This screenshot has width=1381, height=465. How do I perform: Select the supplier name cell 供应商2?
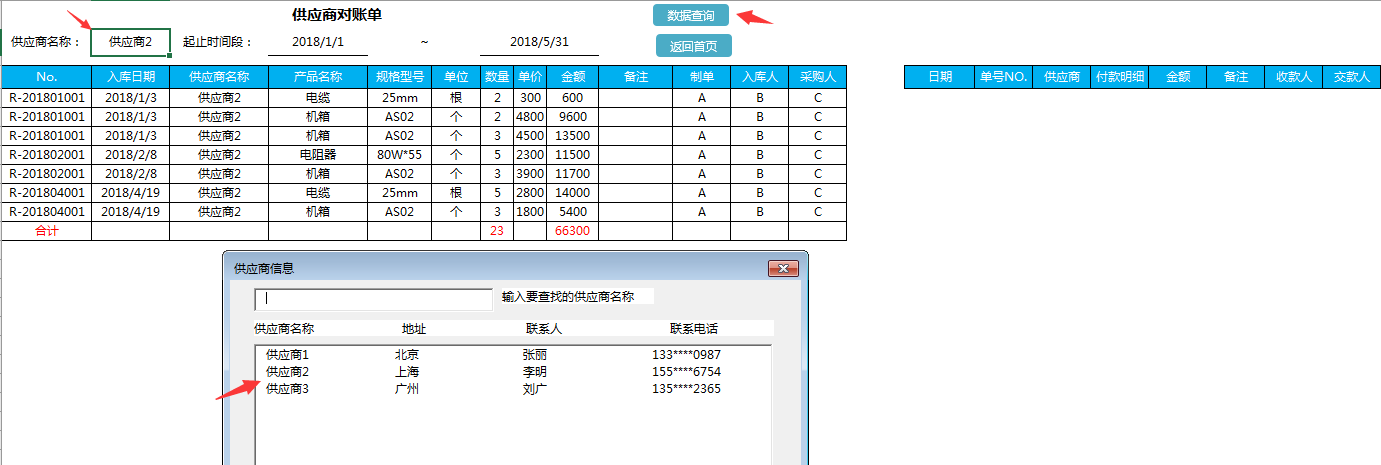point(131,42)
